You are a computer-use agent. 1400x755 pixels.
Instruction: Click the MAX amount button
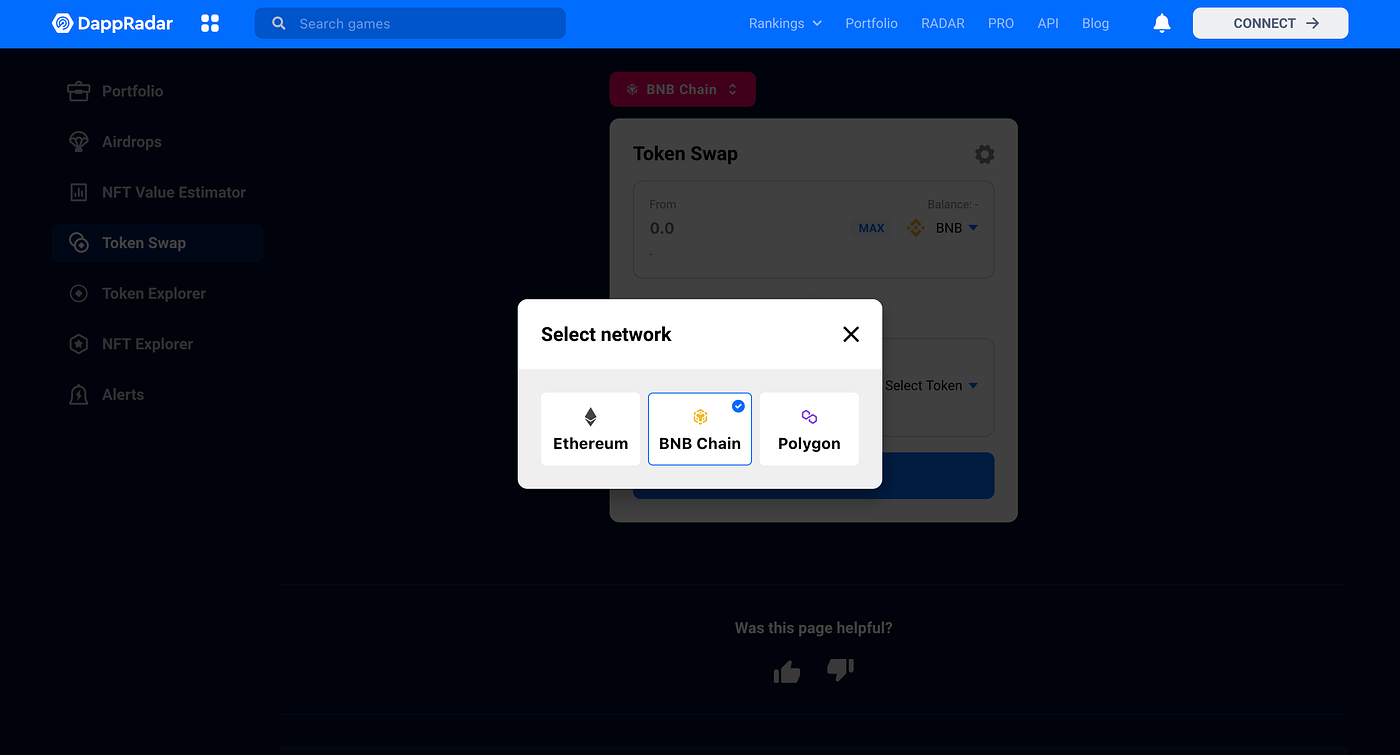click(x=871, y=228)
